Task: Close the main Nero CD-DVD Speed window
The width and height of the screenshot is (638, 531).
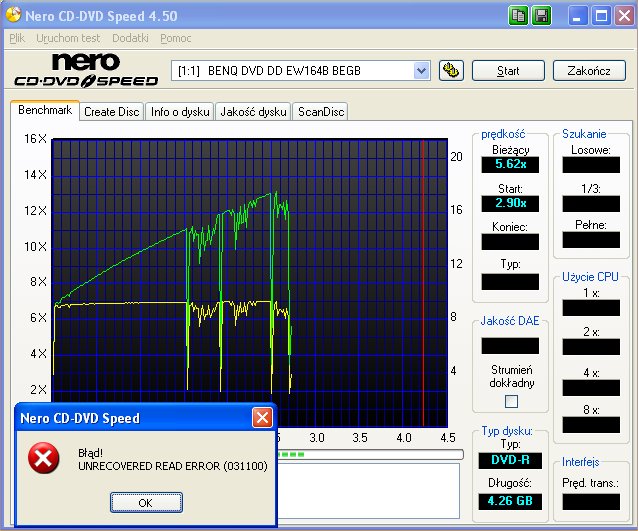Action: [624, 16]
